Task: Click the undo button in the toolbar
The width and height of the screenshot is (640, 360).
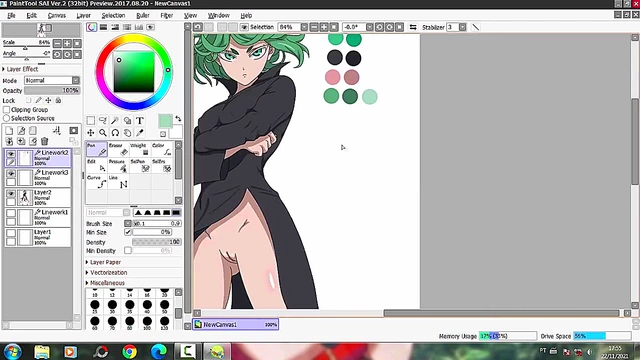Action: point(198,27)
